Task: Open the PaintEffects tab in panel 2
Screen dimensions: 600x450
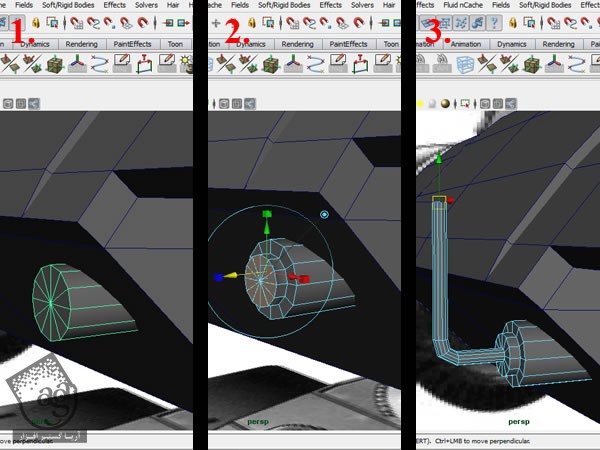Action: 349,44
